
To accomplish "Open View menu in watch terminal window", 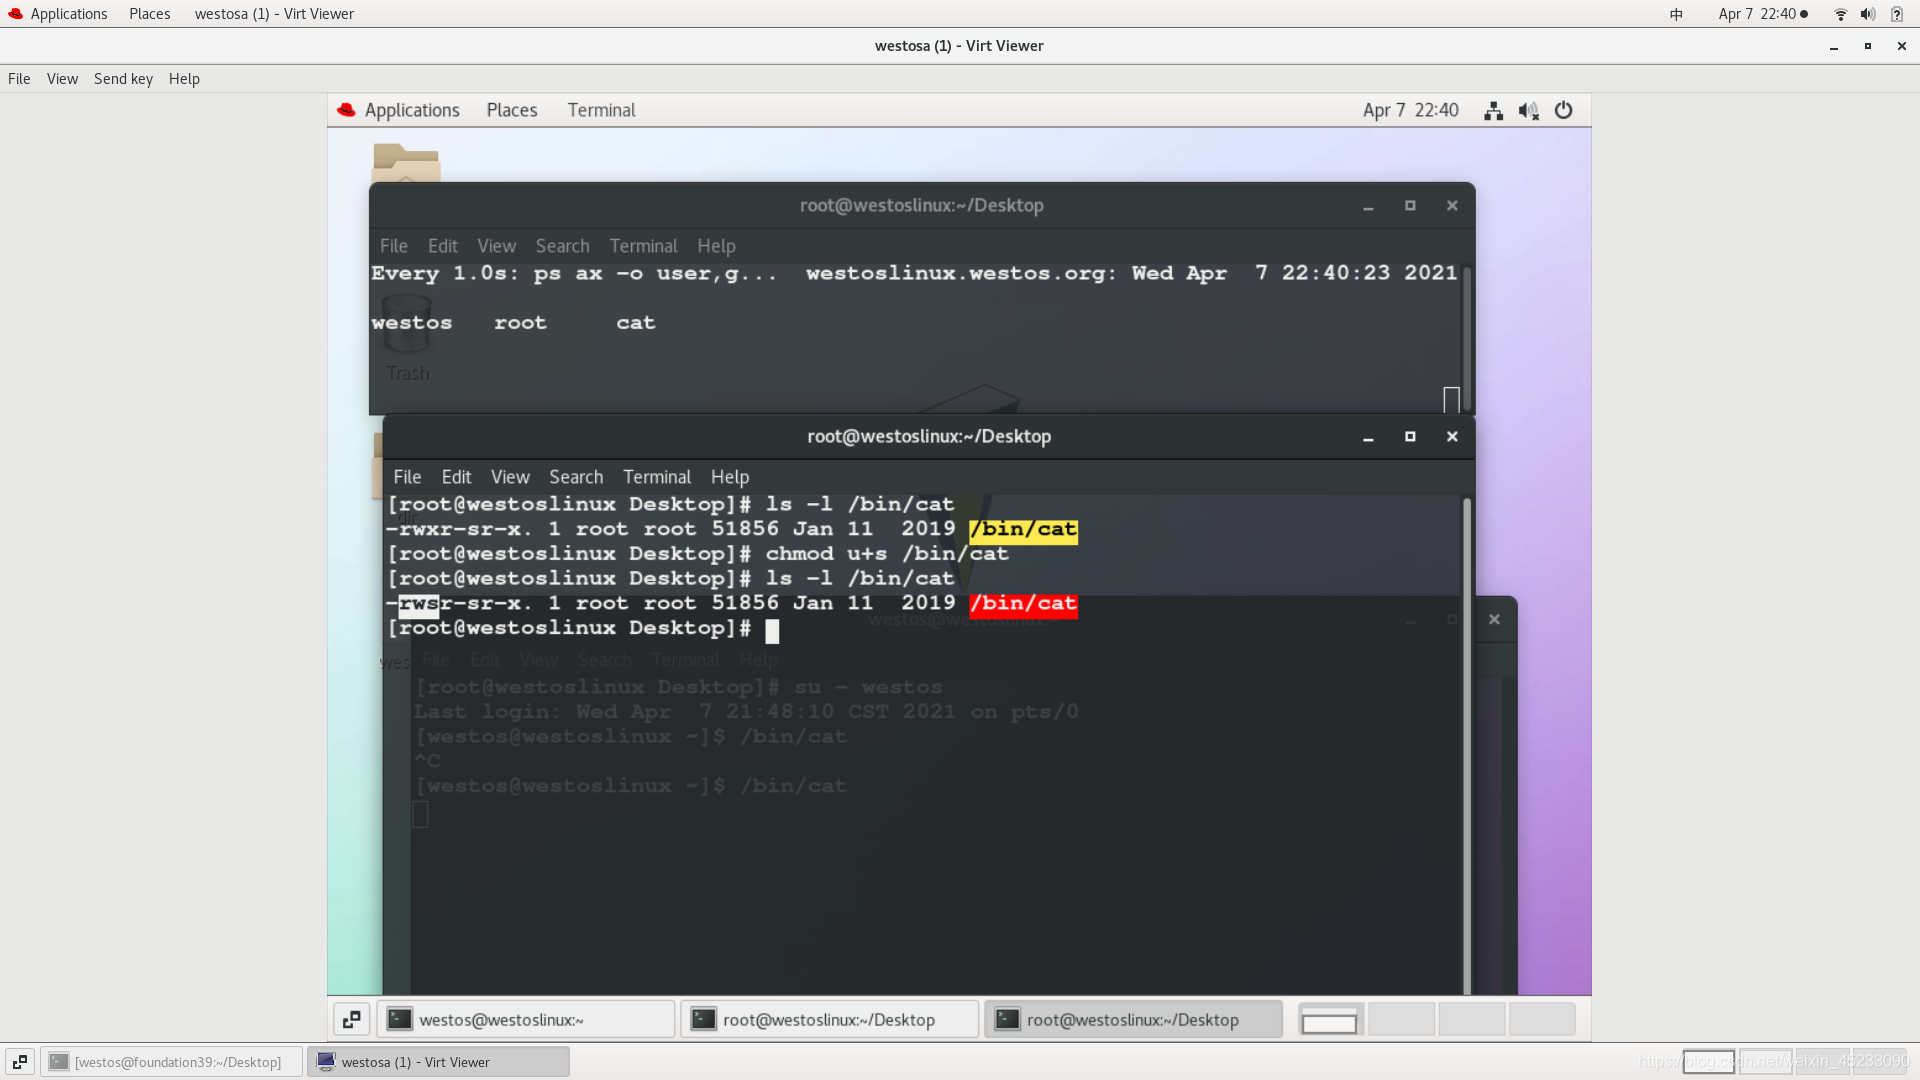I will coord(496,246).
